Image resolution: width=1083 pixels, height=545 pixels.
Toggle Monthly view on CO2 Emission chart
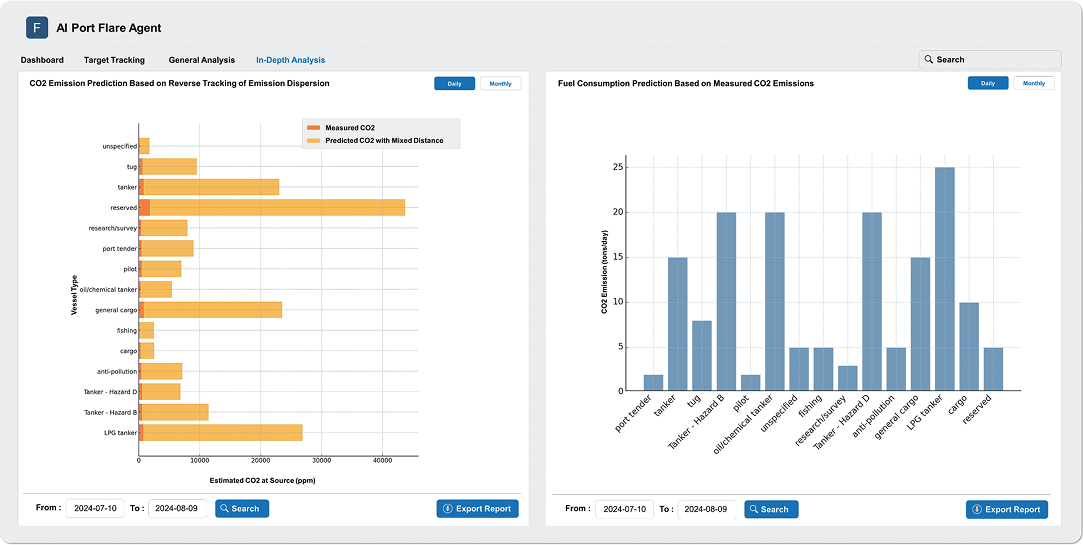501,84
